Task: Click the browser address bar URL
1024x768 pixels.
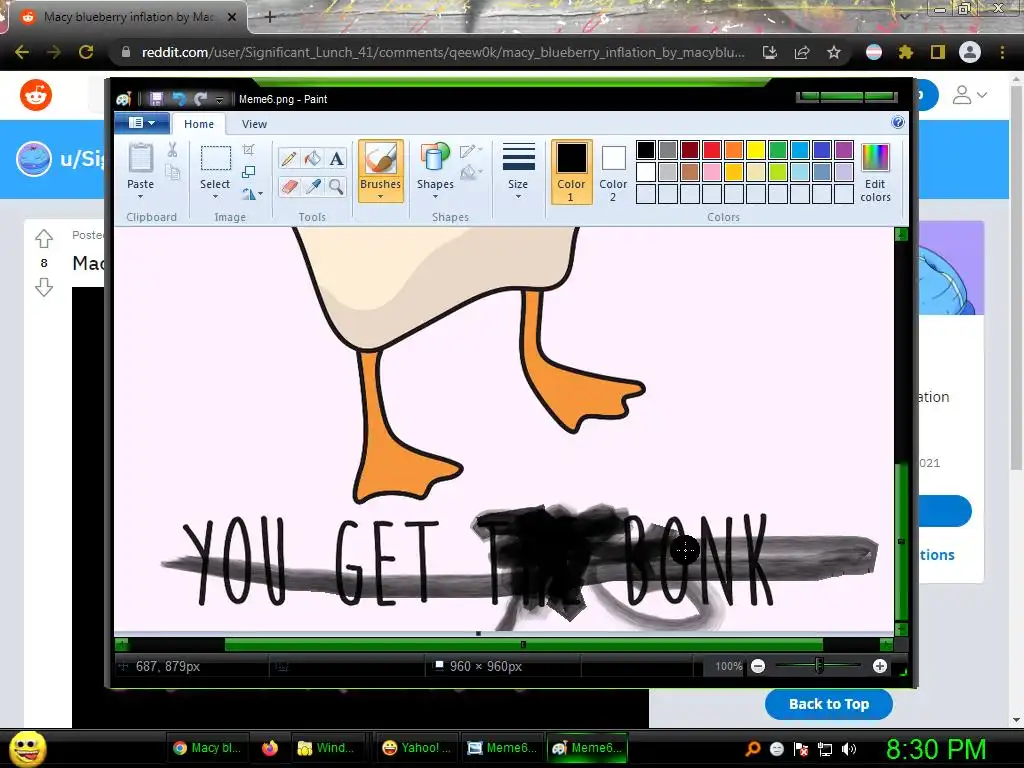Action: (x=443, y=52)
